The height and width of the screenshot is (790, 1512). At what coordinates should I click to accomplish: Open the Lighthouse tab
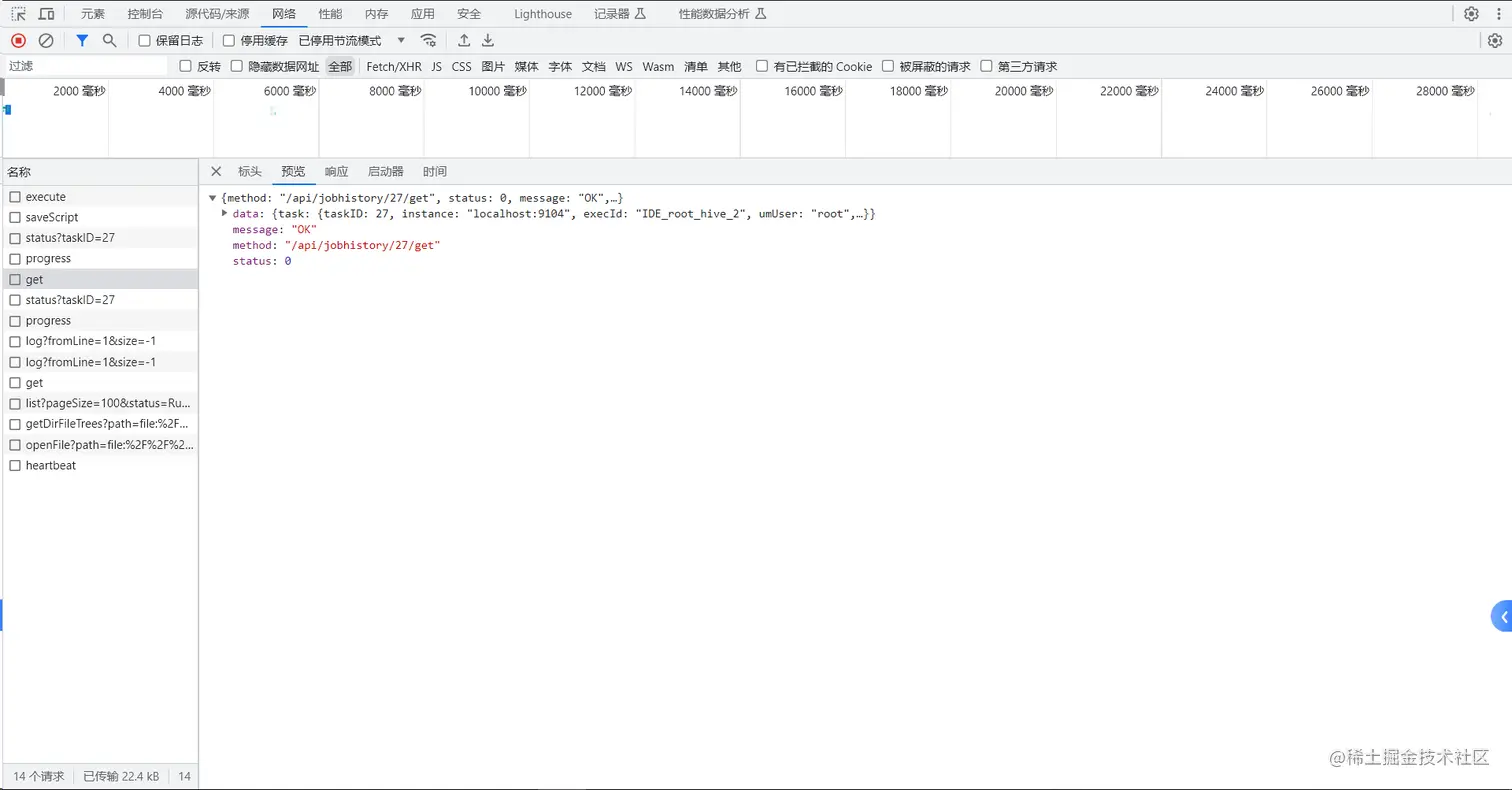543,14
